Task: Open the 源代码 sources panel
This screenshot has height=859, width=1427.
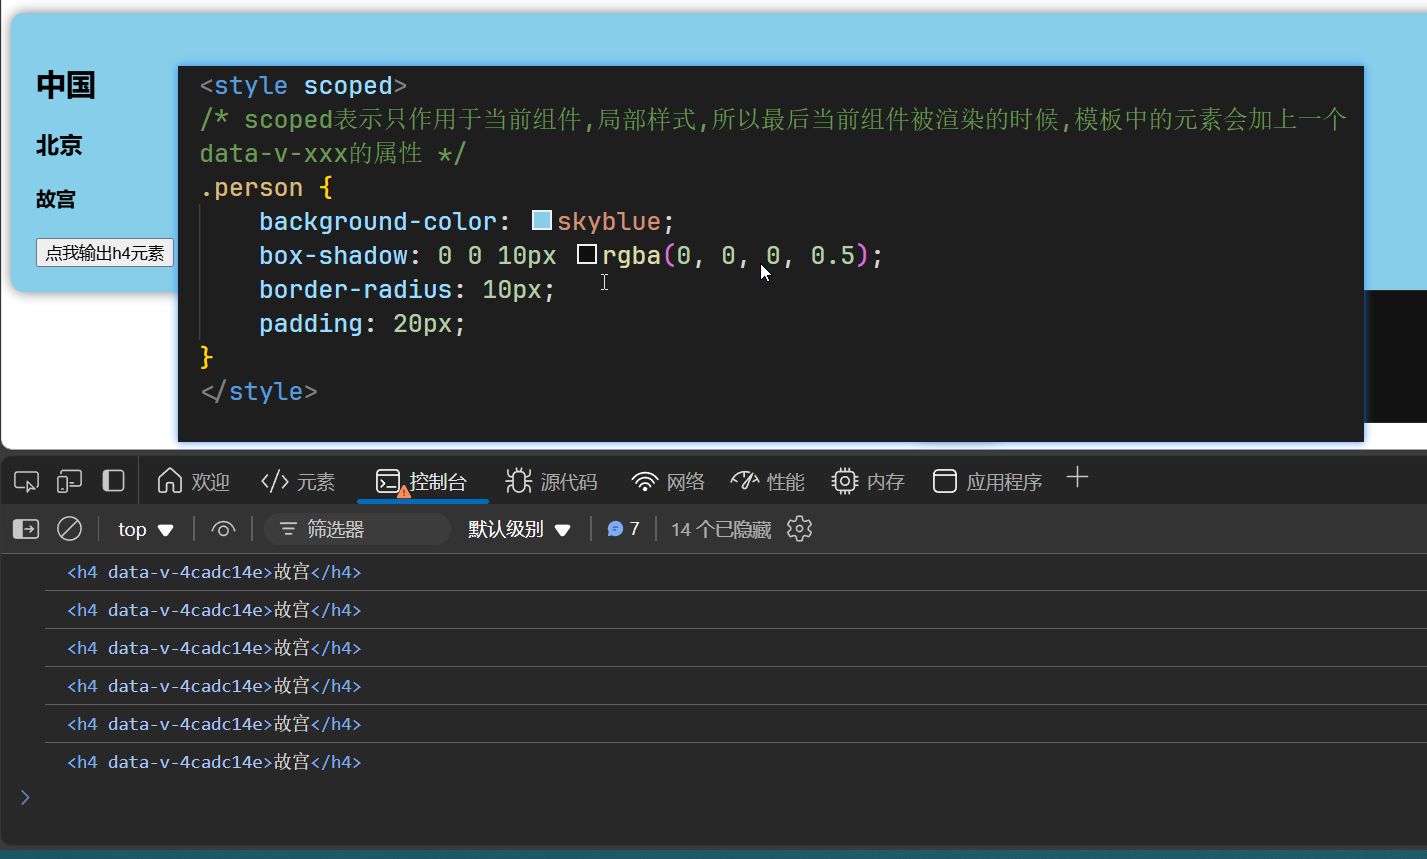Action: pos(551,482)
